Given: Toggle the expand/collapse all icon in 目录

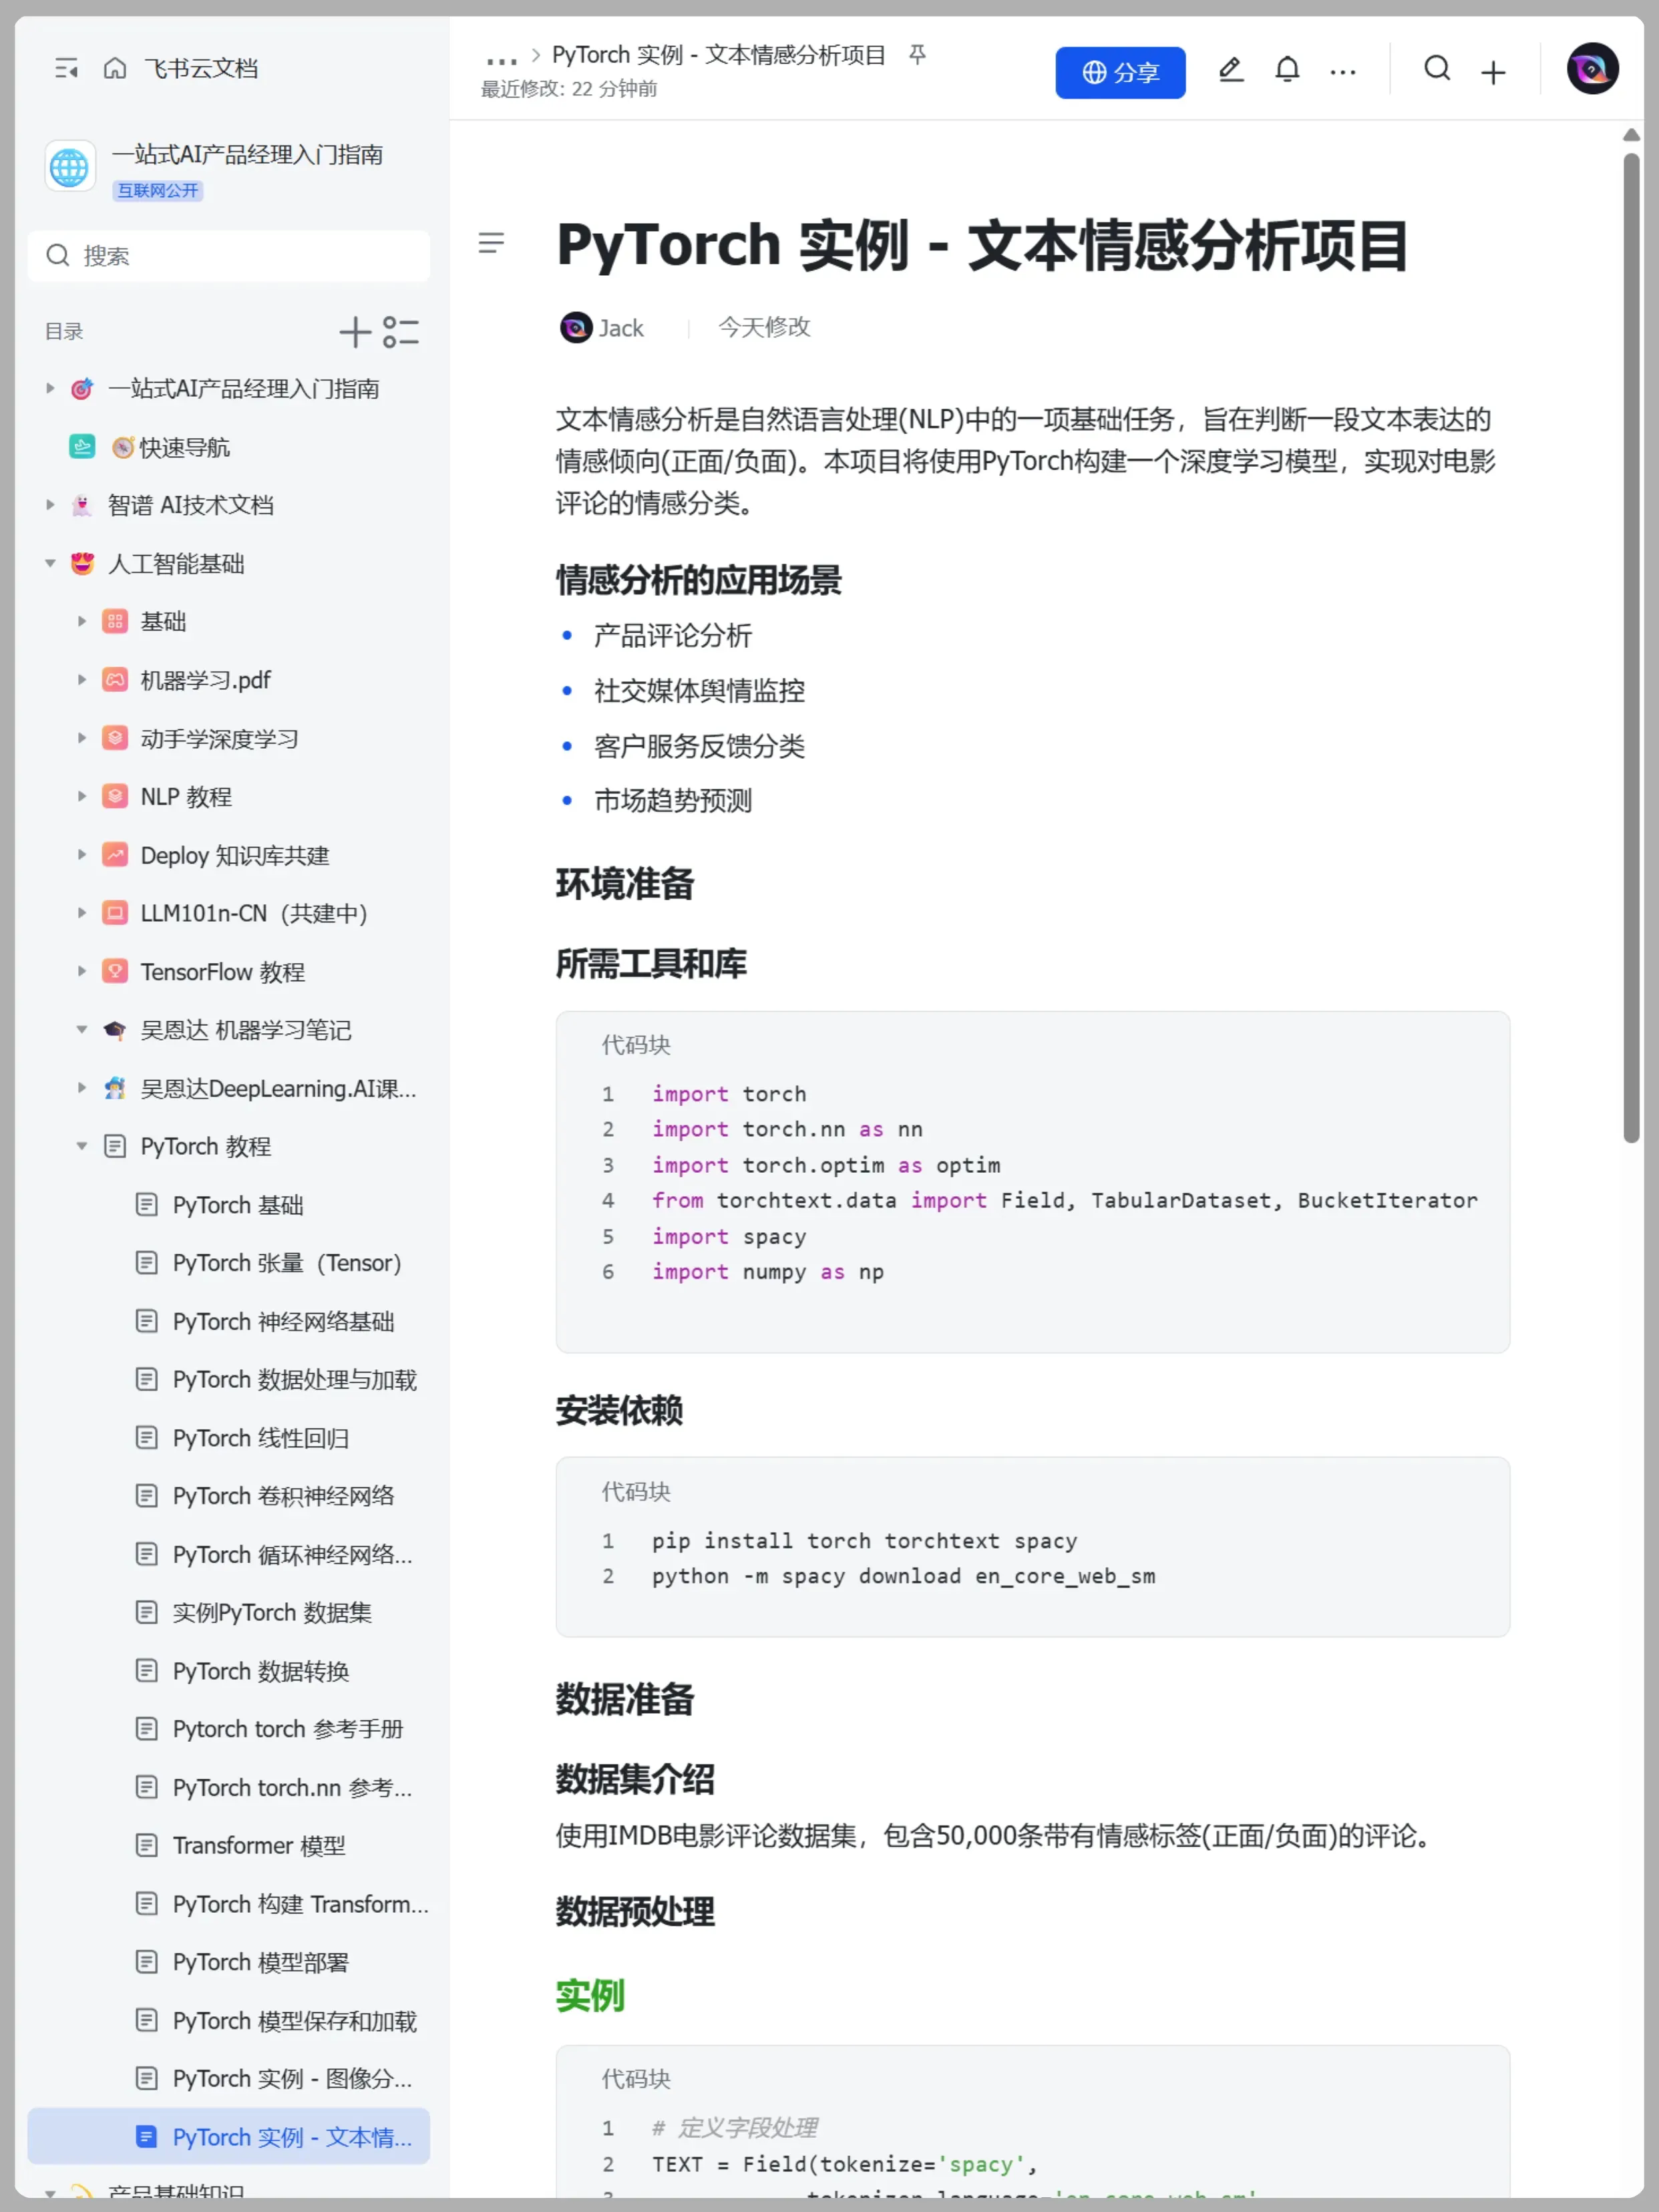Looking at the screenshot, I should click(x=401, y=332).
